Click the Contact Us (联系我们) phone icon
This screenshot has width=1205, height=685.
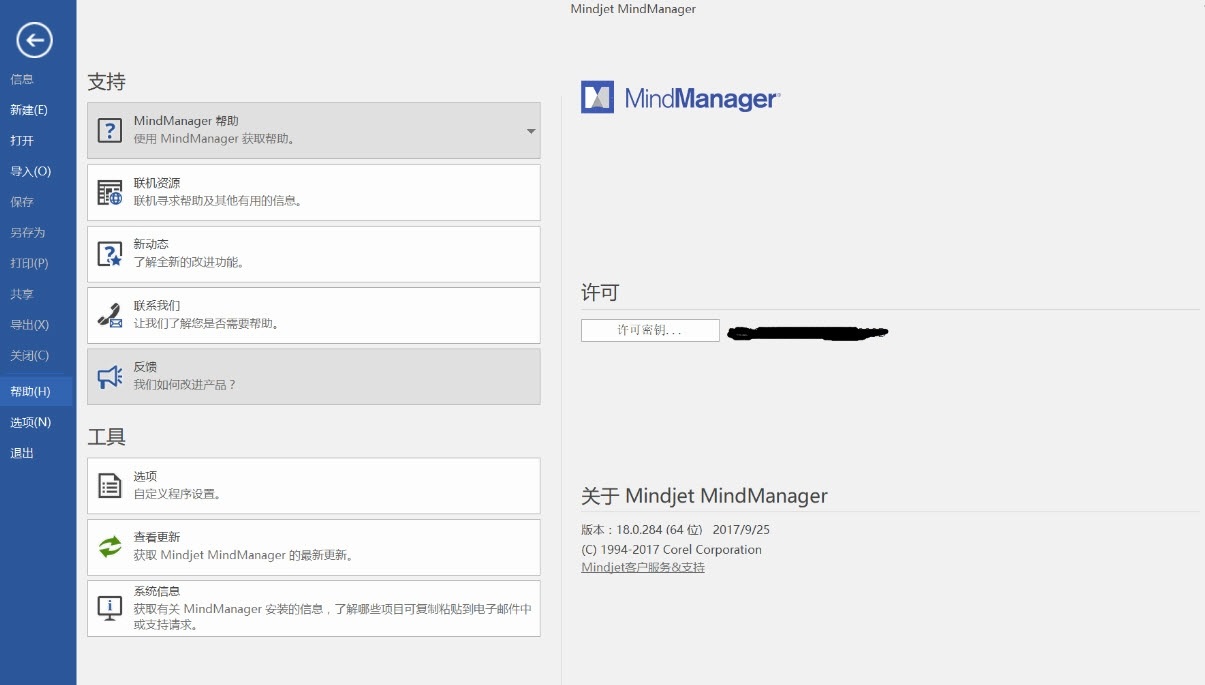tap(109, 315)
